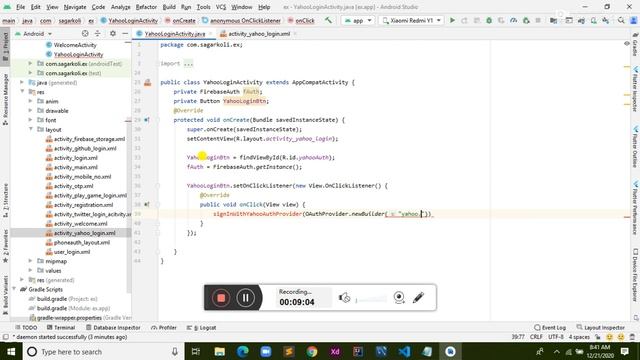Expand the java (generated) folder
640x360 pixels.
[22, 82]
